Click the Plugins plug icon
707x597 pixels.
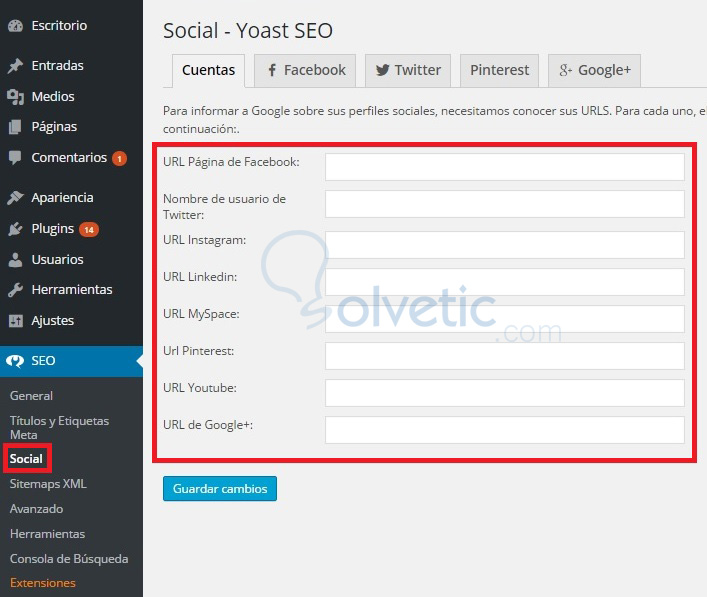pos(15,229)
